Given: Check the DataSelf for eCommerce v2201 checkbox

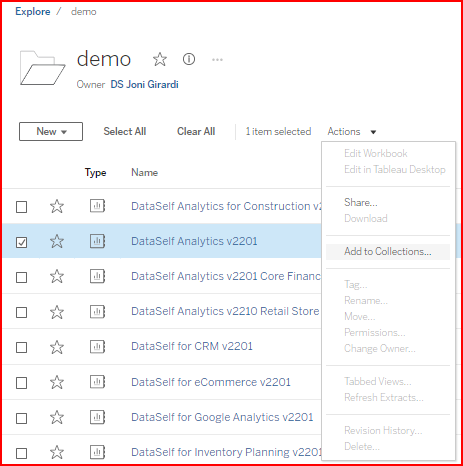Looking at the screenshot, I should click(x=22, y=383).
